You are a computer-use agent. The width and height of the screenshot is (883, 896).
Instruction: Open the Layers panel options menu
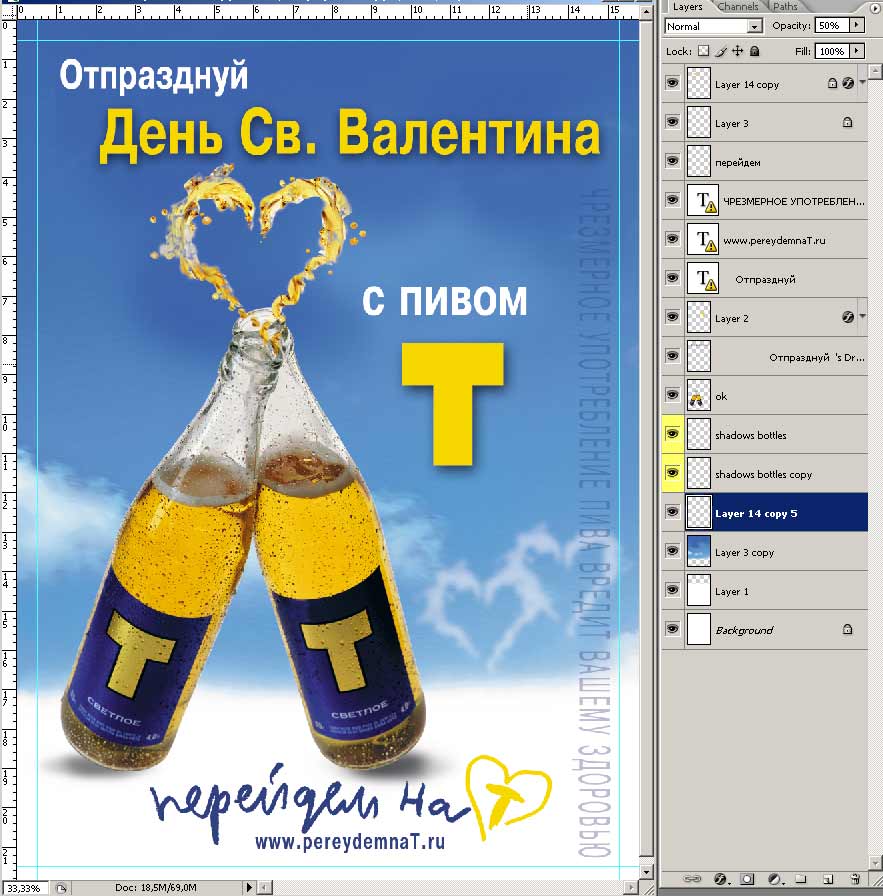875,7
